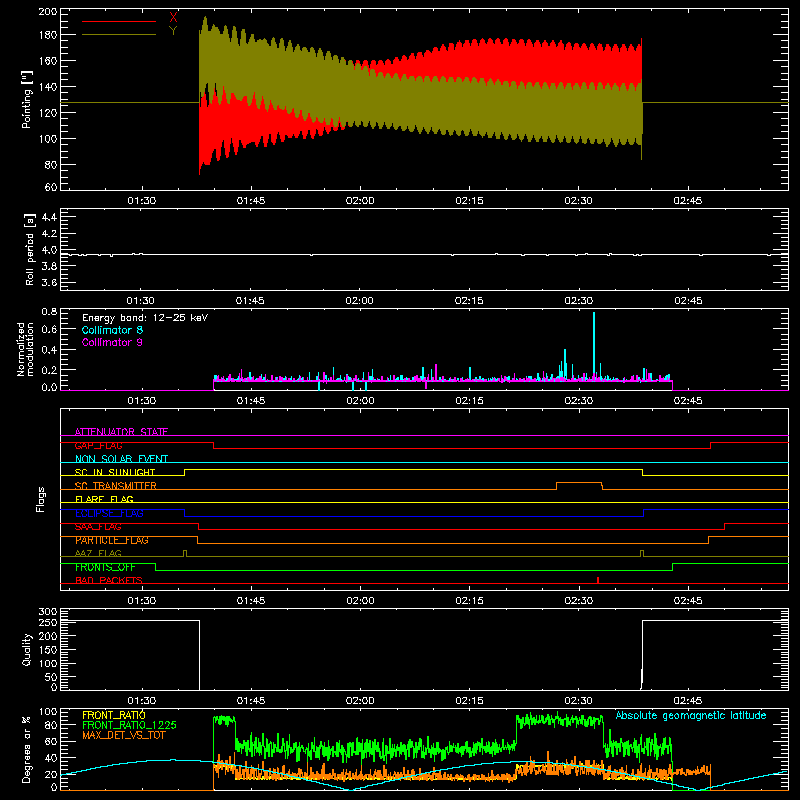This screenshot has width=800, height=800.
Task: Click the yellow FRONT_RATIO legend label
Action: [114, 715]
